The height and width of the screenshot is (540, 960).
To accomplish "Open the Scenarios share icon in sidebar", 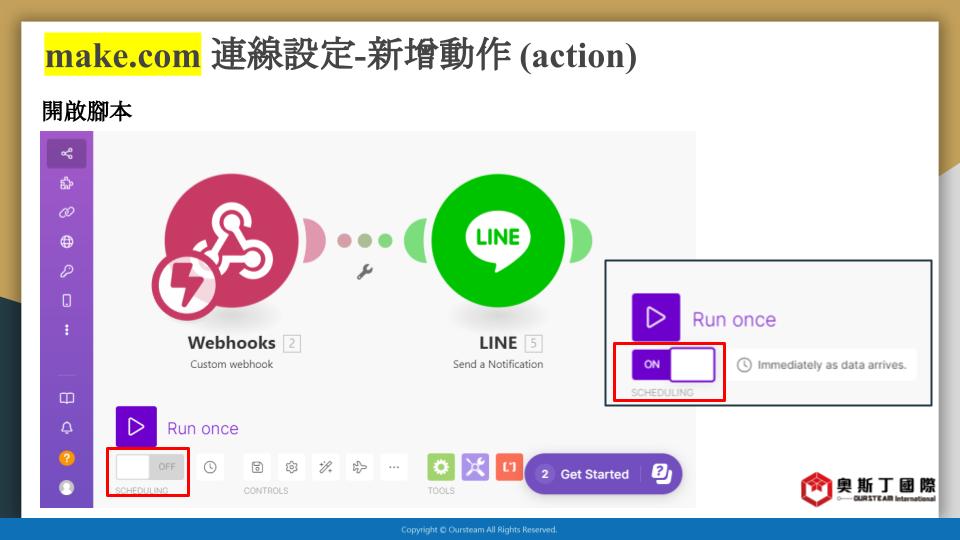I will click(67, 153).
